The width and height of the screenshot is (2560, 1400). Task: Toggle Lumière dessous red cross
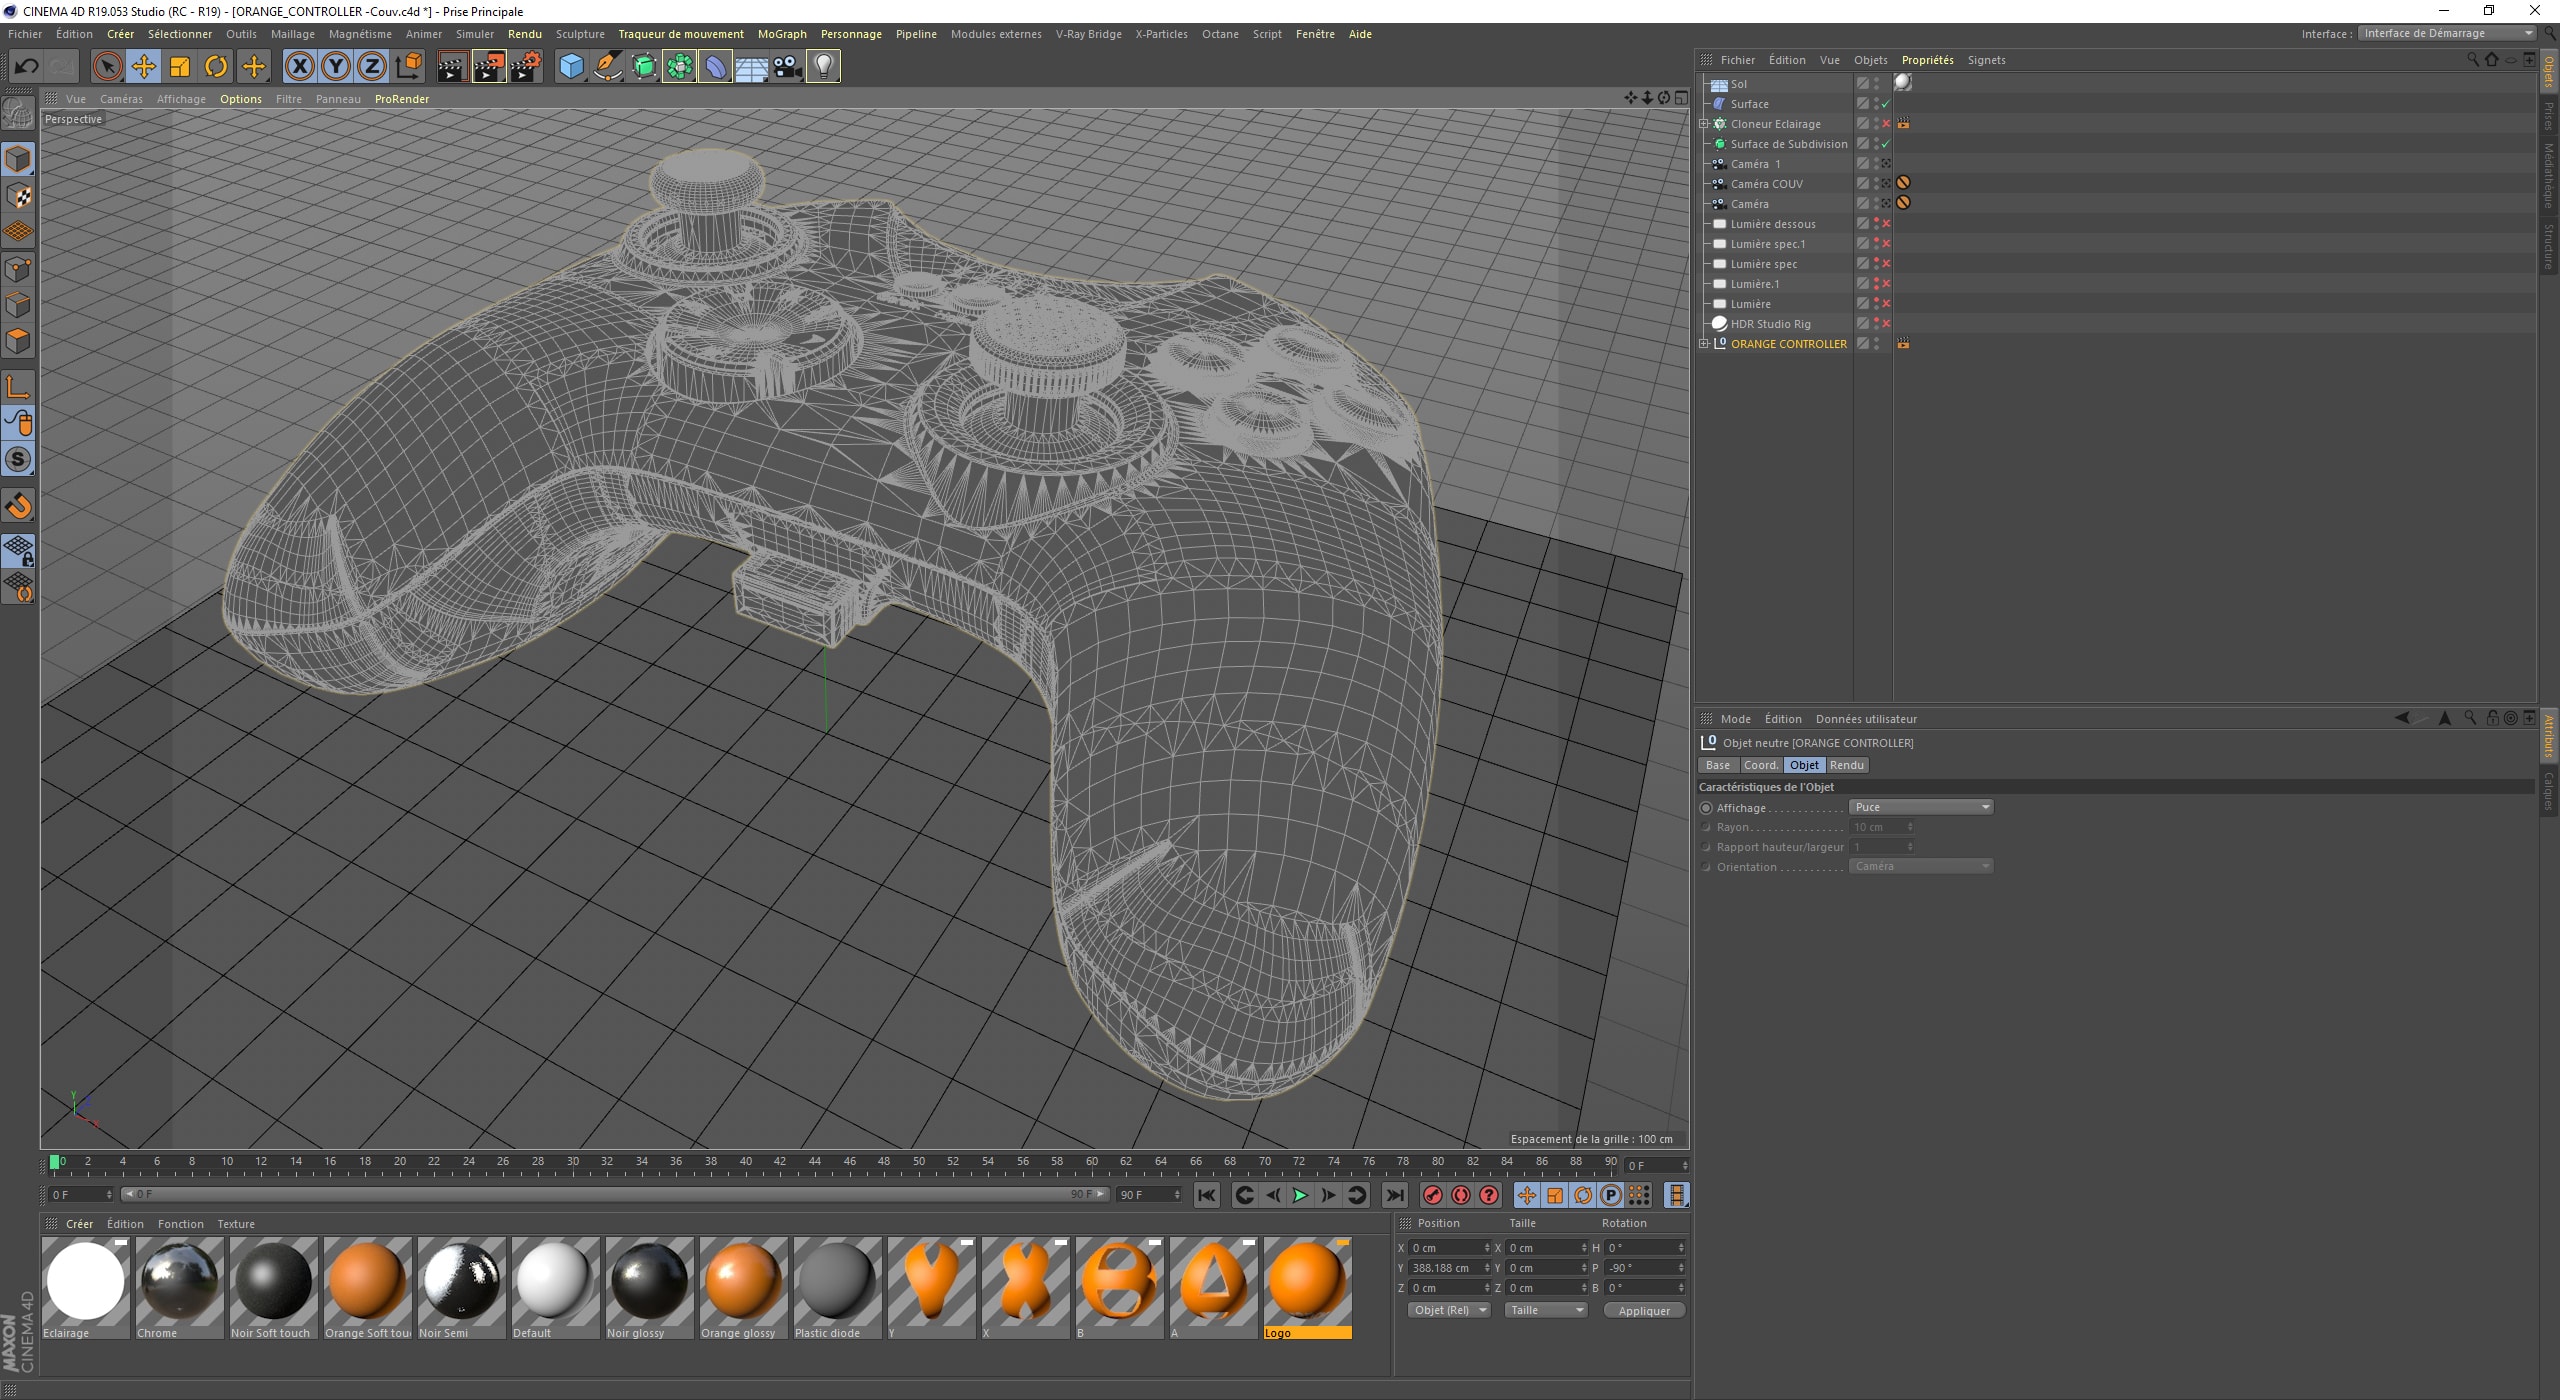point(1886,224)
